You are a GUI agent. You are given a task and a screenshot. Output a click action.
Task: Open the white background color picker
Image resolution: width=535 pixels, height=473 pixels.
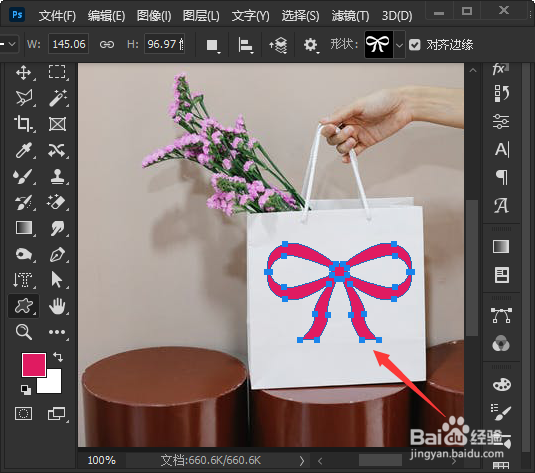[x=54, y=384]
